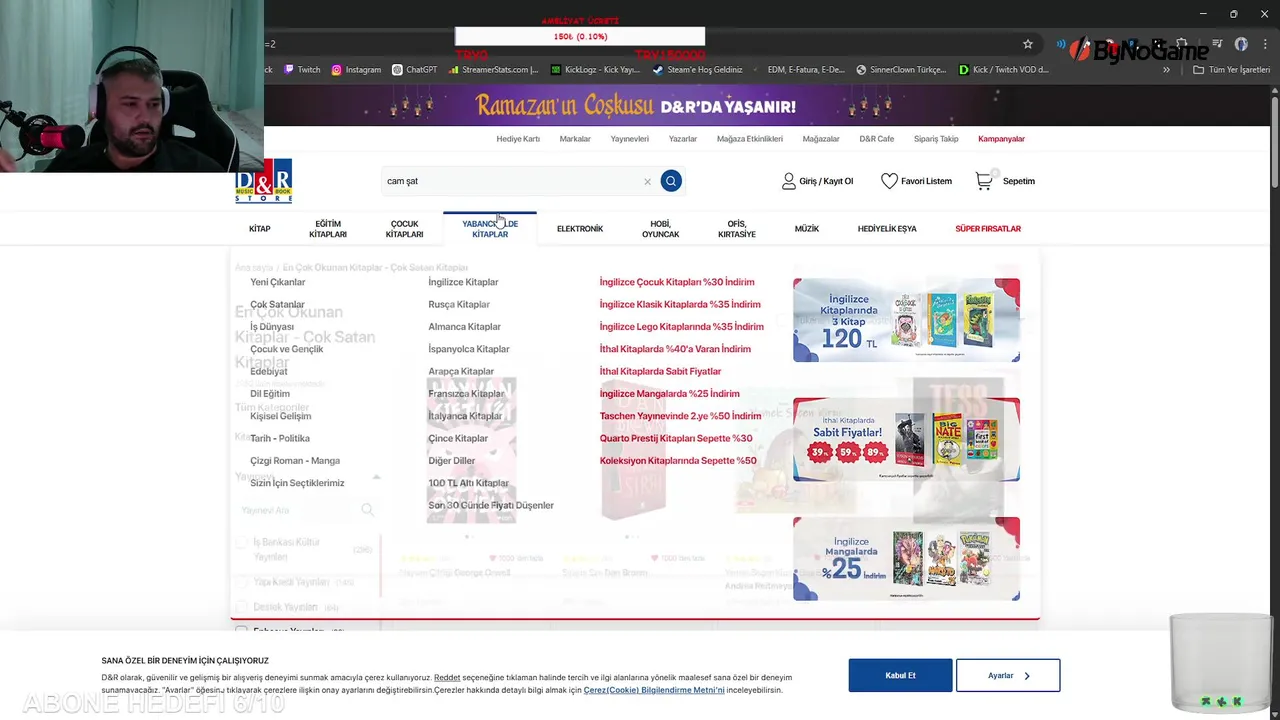Open the ChatGPT bookmark
Screen dimensions: 1280x720
[415, 70]
